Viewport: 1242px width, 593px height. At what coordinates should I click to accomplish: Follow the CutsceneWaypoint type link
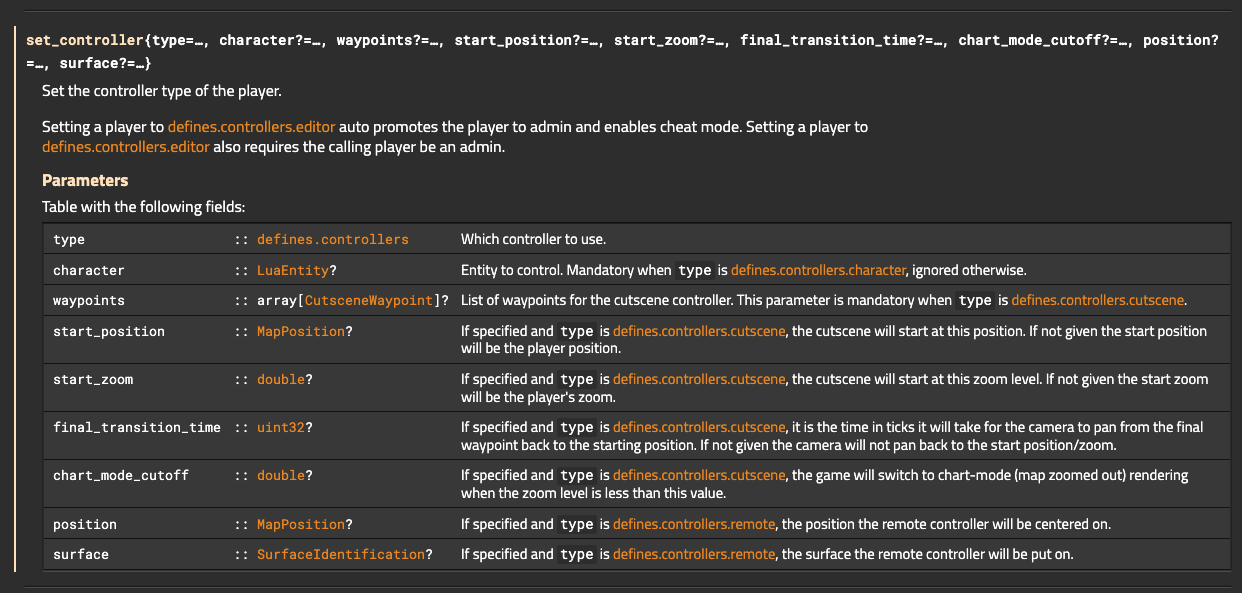[x=366, y=300]
